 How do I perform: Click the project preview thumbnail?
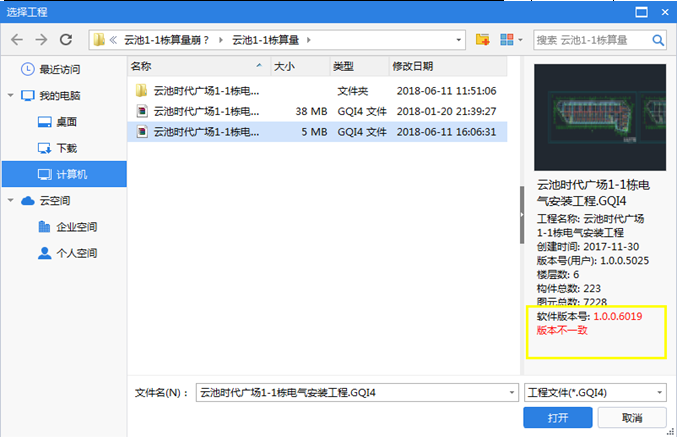[601, 117]
